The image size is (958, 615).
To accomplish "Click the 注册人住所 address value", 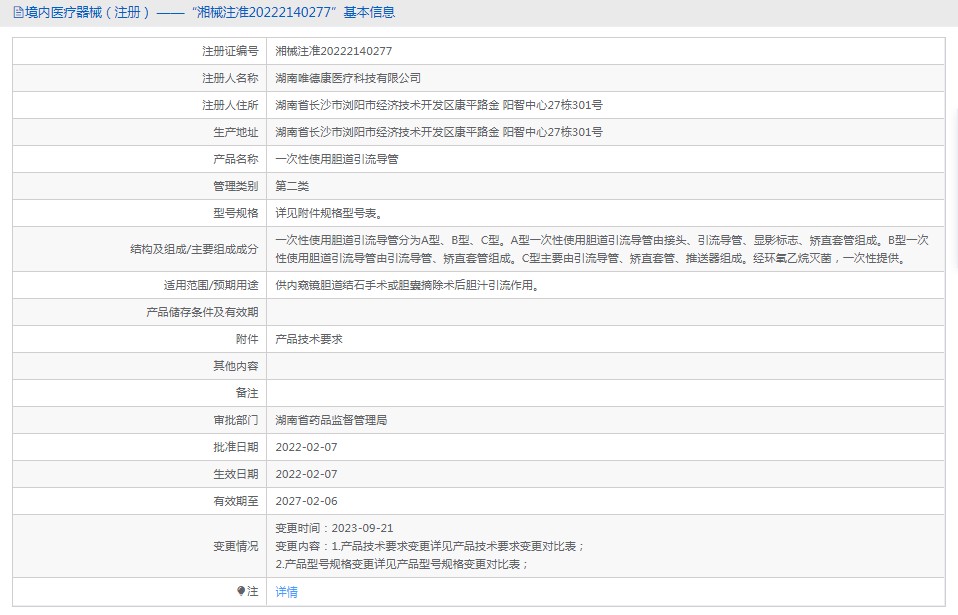I will 439,105.
